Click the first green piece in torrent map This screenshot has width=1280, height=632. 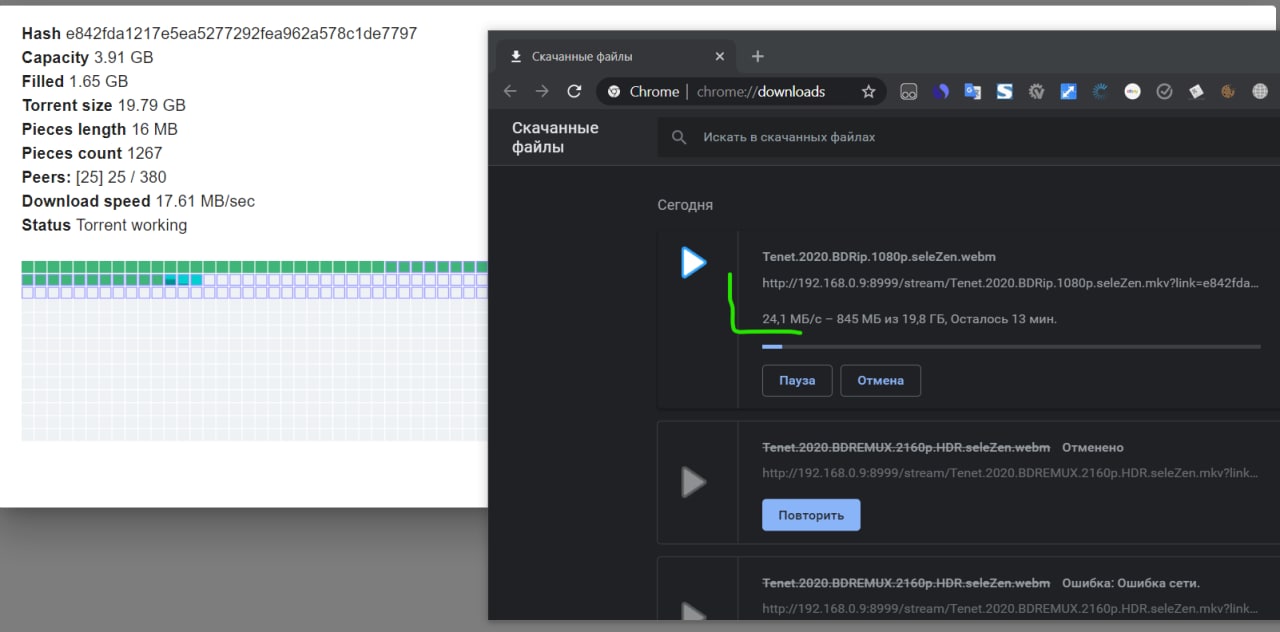pos(28,267)
